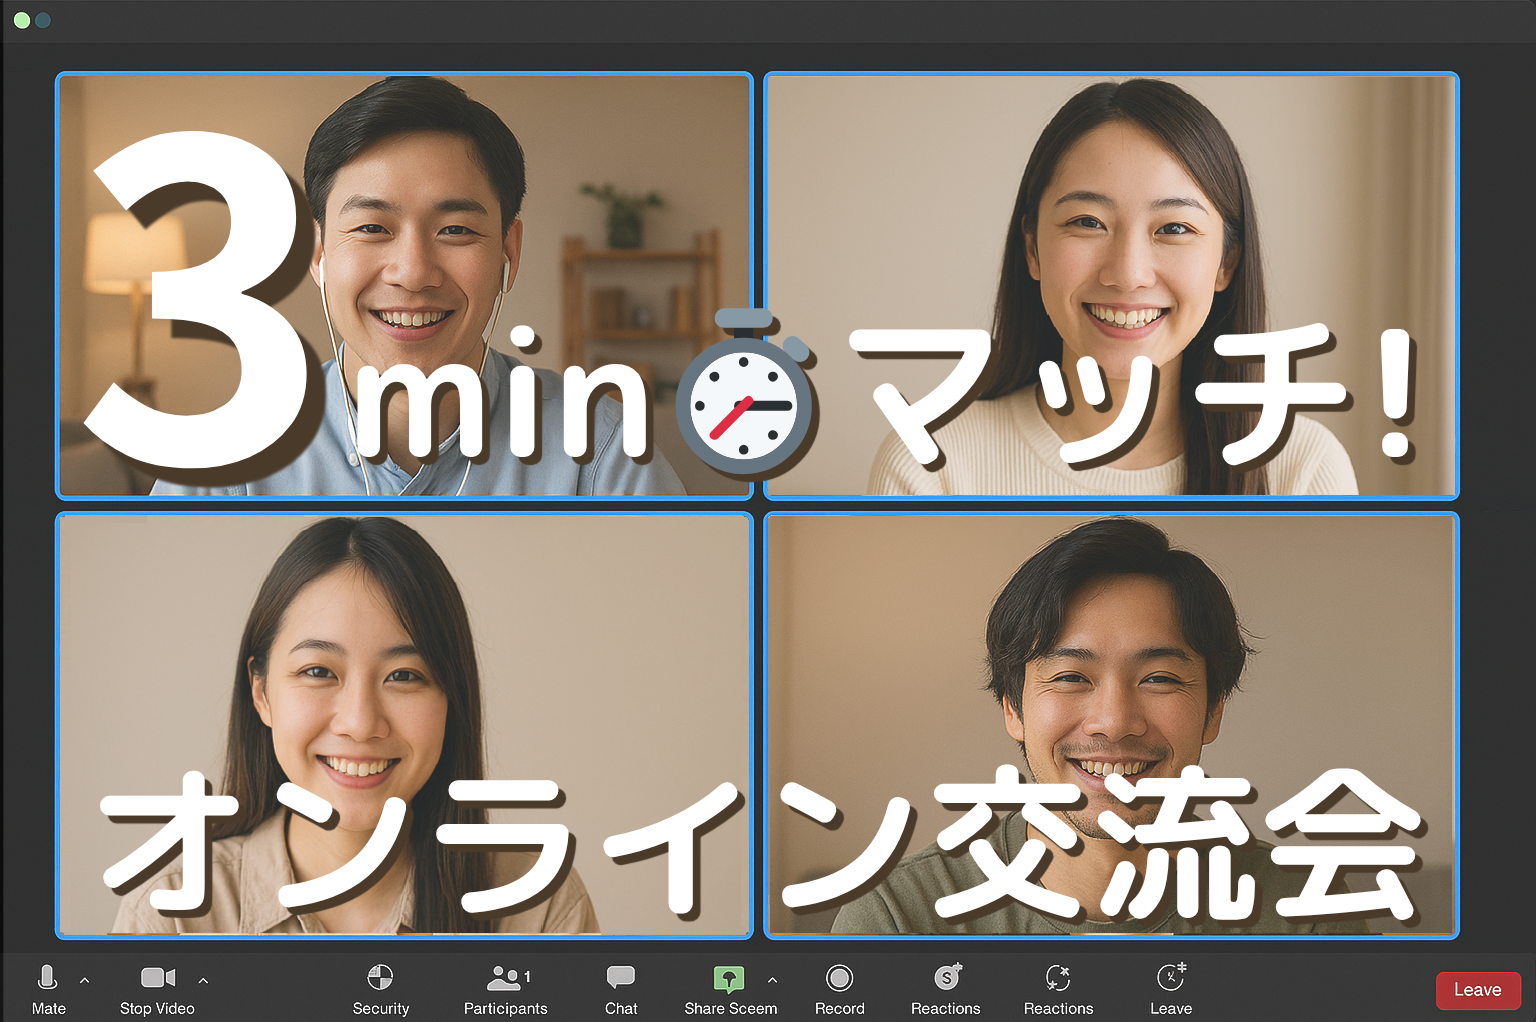Click the green window dot at top-left
Image resolution: width=1536 pixels, height=1022 pixels.
[x=21, y=20]
